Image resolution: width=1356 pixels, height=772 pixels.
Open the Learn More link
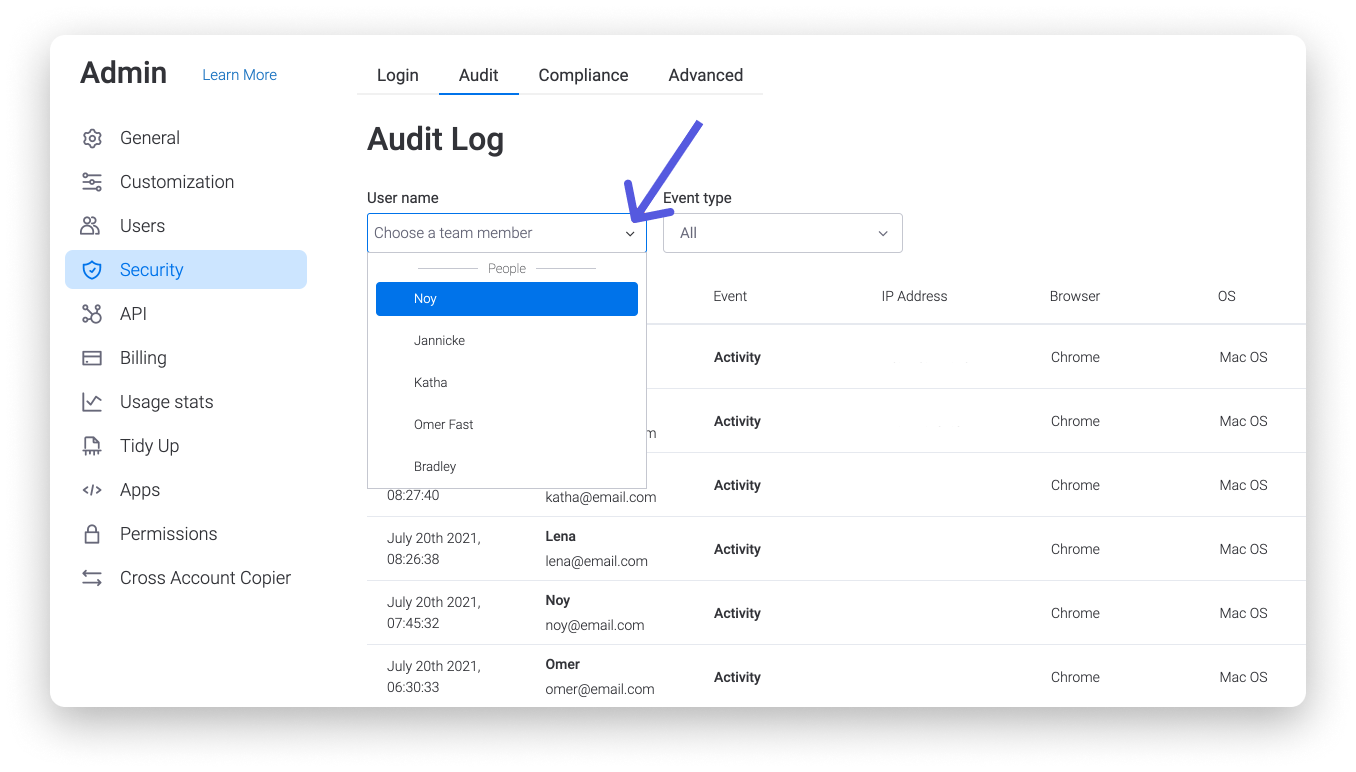coord(239,75)
